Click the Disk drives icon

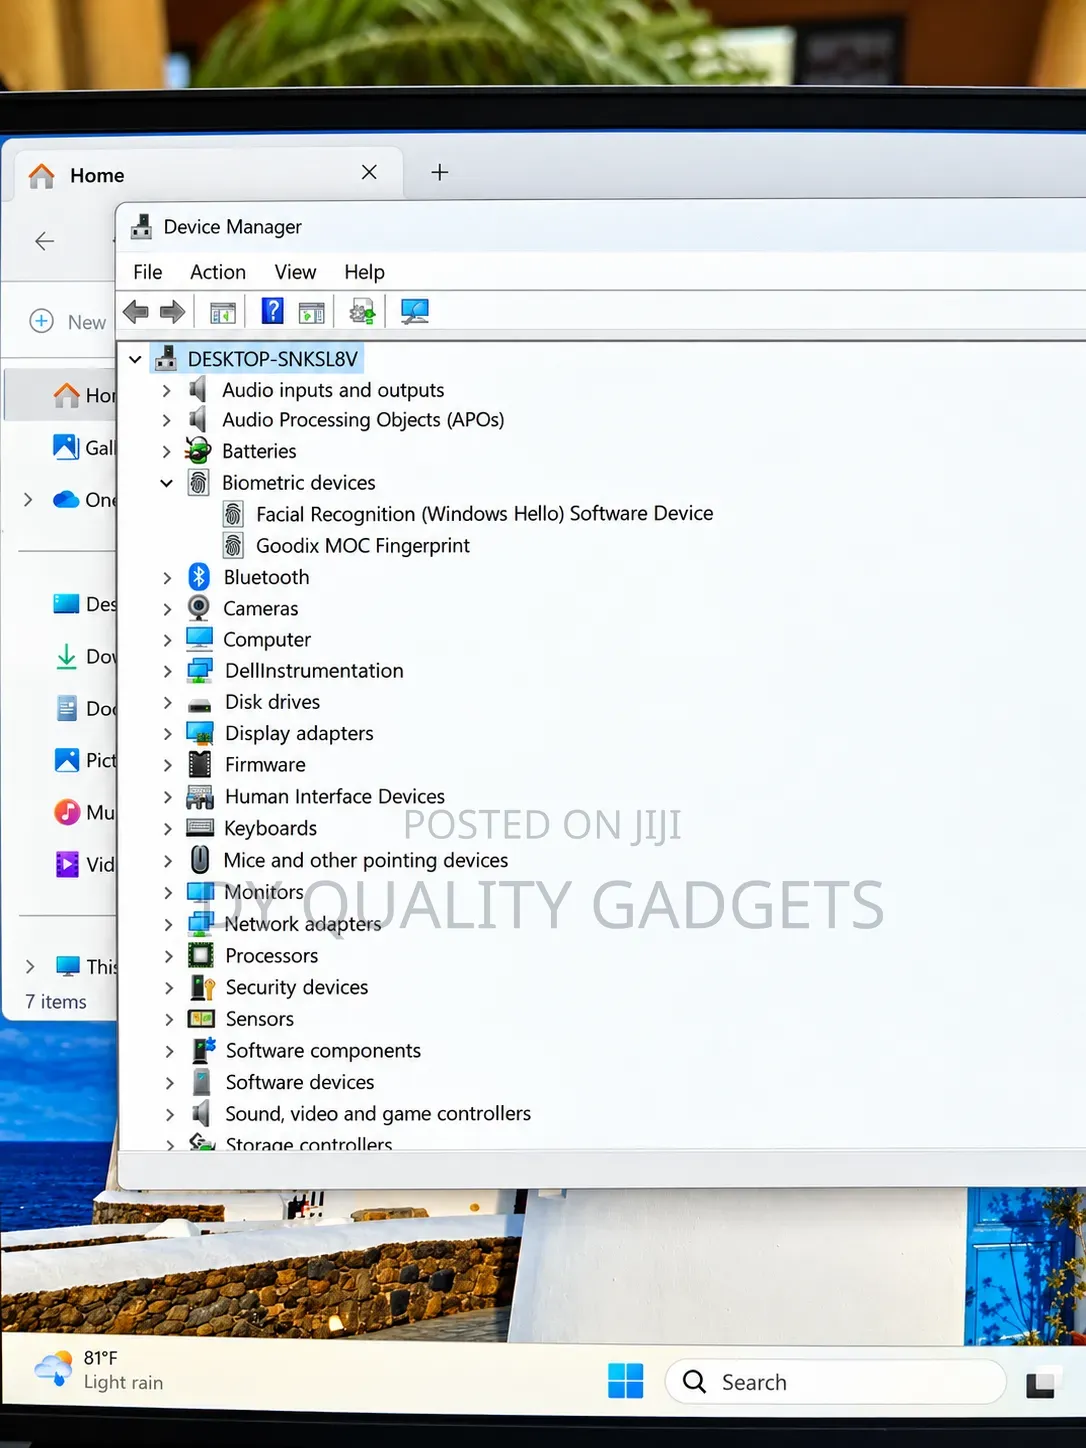200,704
